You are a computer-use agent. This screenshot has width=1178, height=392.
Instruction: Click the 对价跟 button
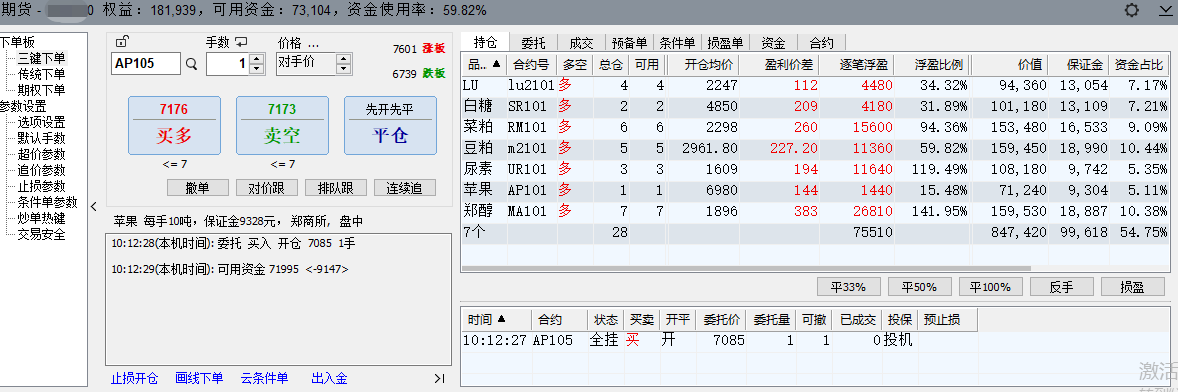tap(267, 188)
